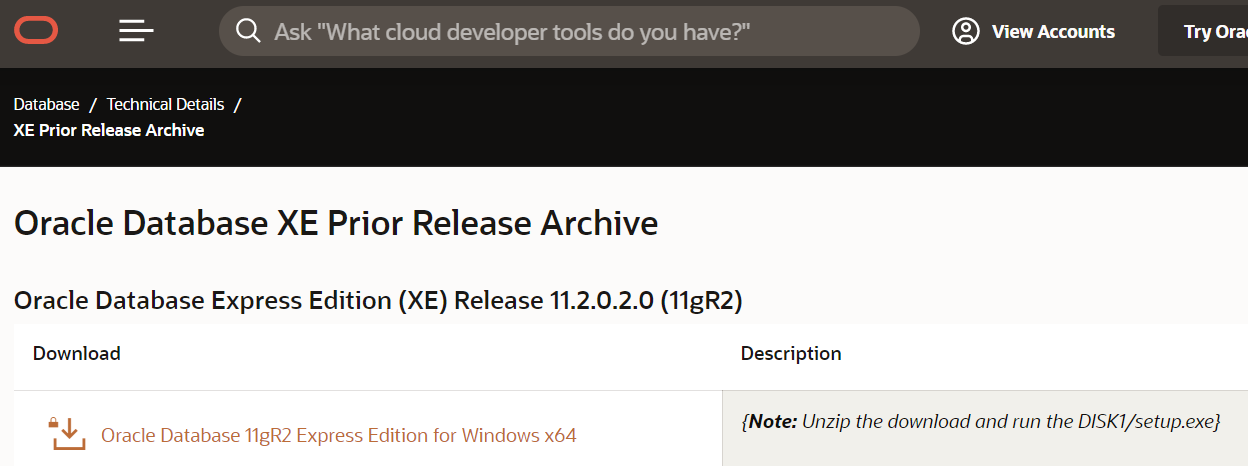This screenshot has height=466, width=1248.
Task: Click the Oracle Database XE Prior Release Archive title
Action: (336, 222)
